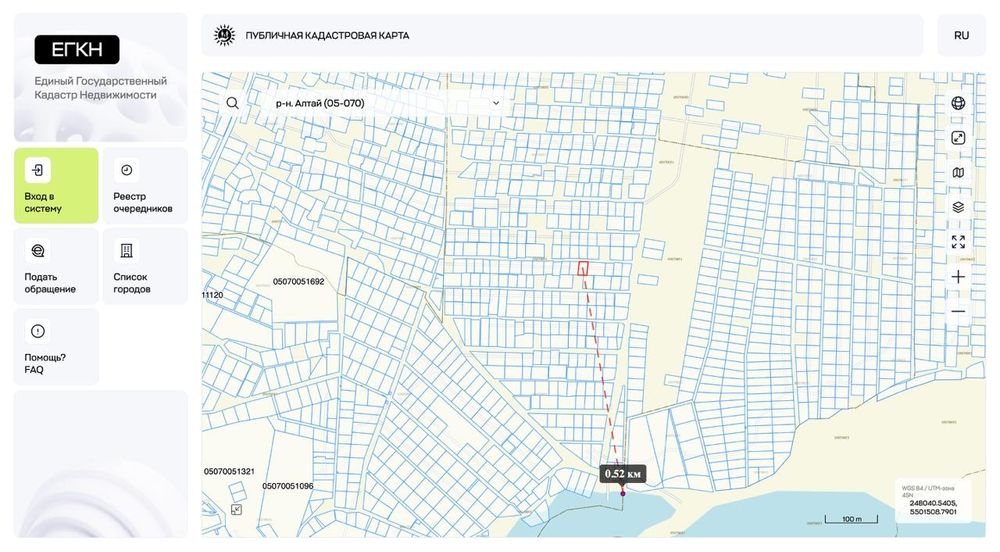Open the layers stack icon
Screen dimensions: 1000x552
tap(958, 207)
